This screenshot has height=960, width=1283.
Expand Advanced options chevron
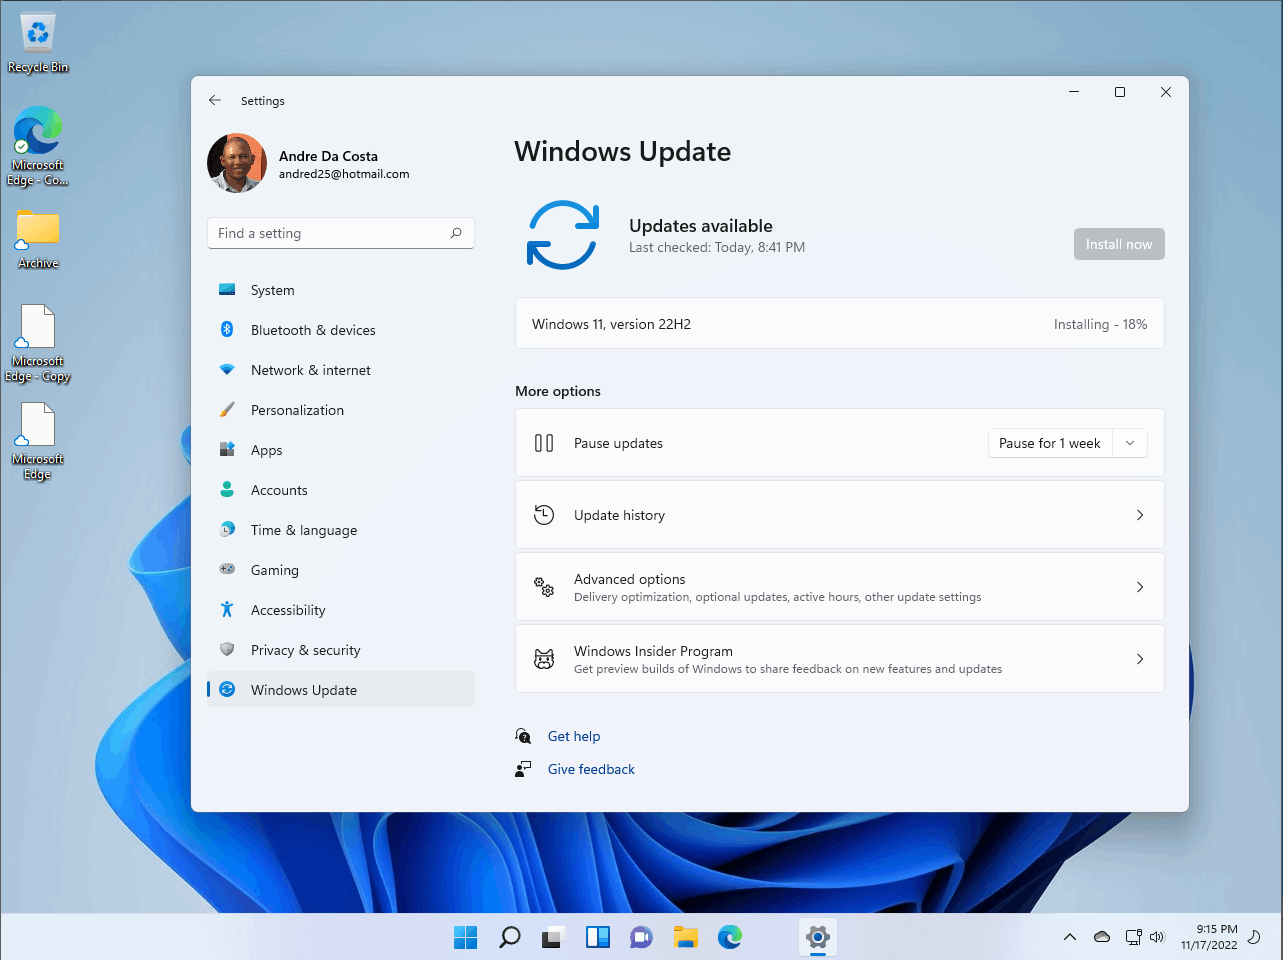click(1140, 587)
